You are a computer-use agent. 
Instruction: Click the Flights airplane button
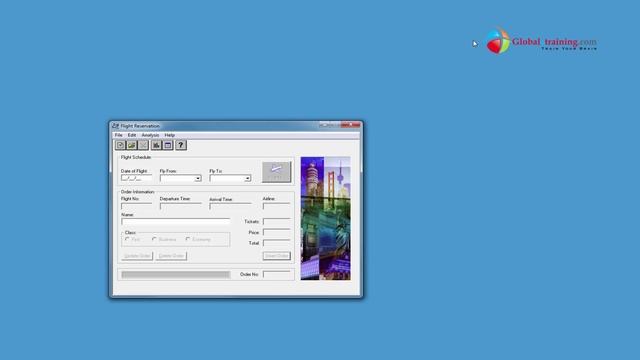276,171
